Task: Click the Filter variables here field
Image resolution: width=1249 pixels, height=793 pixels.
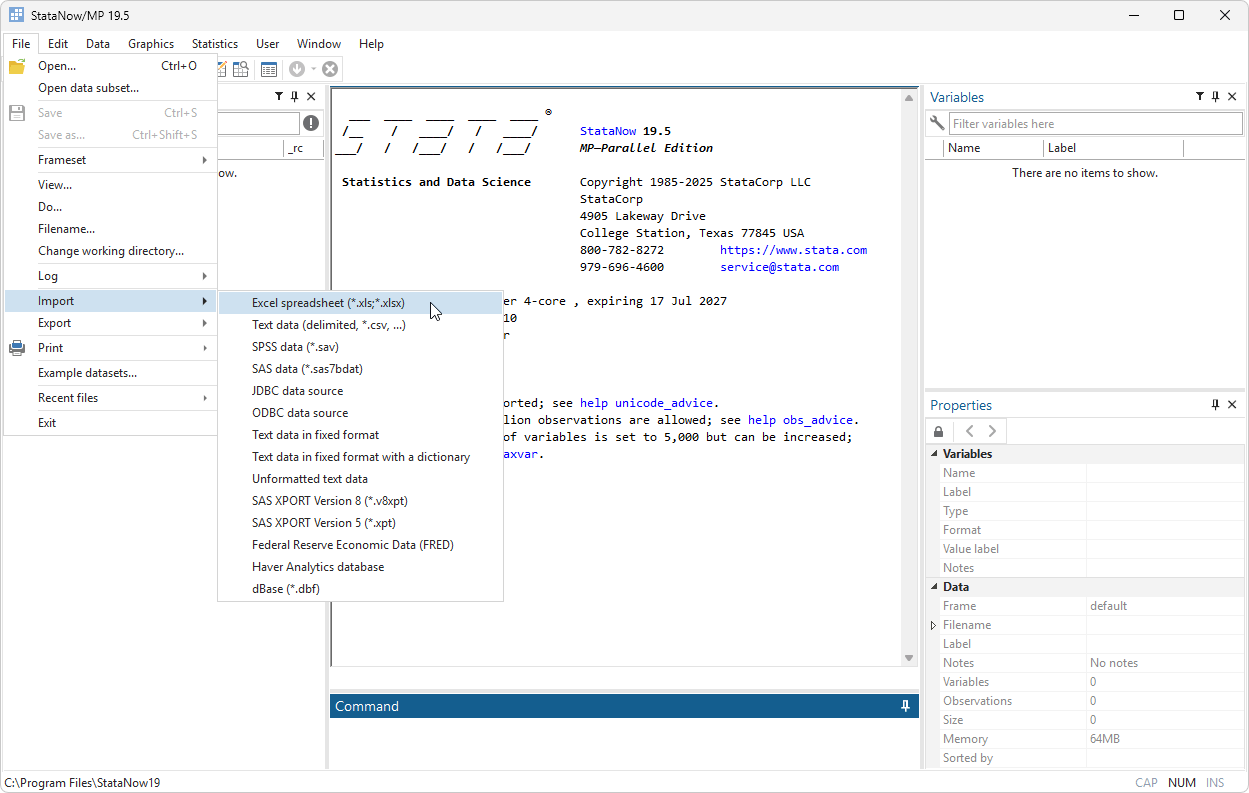Action: click(x=1094, y=124)
